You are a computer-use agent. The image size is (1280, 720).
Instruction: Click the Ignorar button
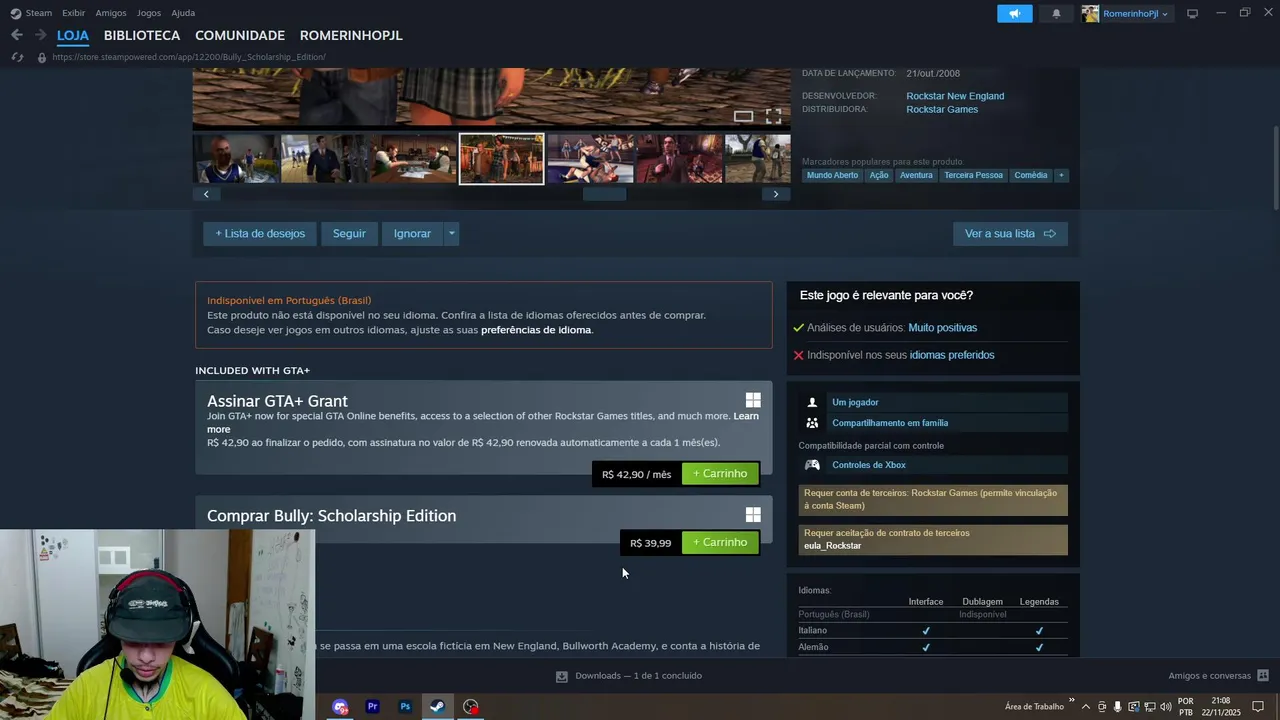coord(412,233)
